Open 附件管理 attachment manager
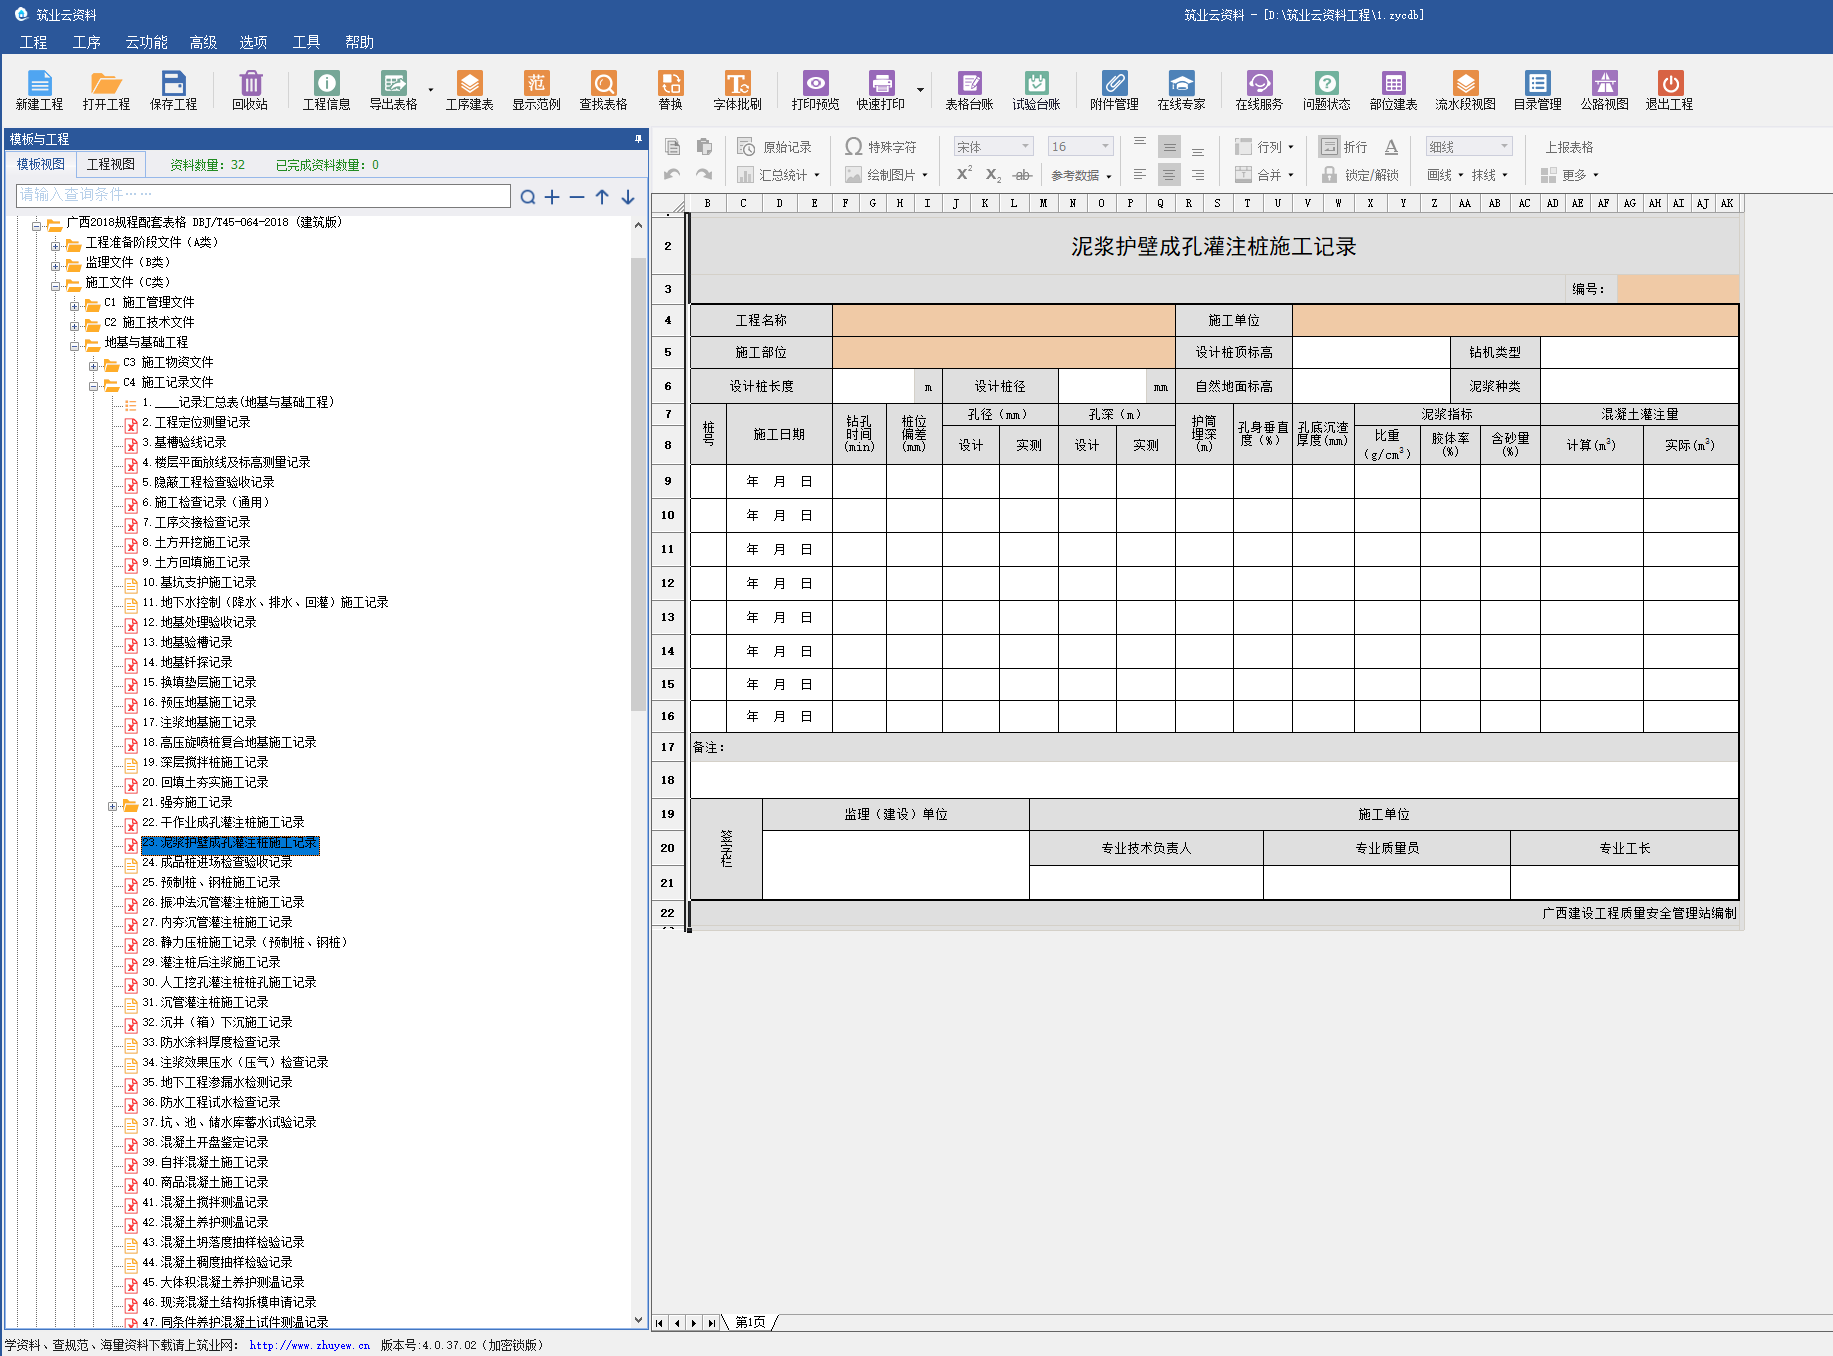Screen dimensions: 1833x1356 (x=1114, y=90)
